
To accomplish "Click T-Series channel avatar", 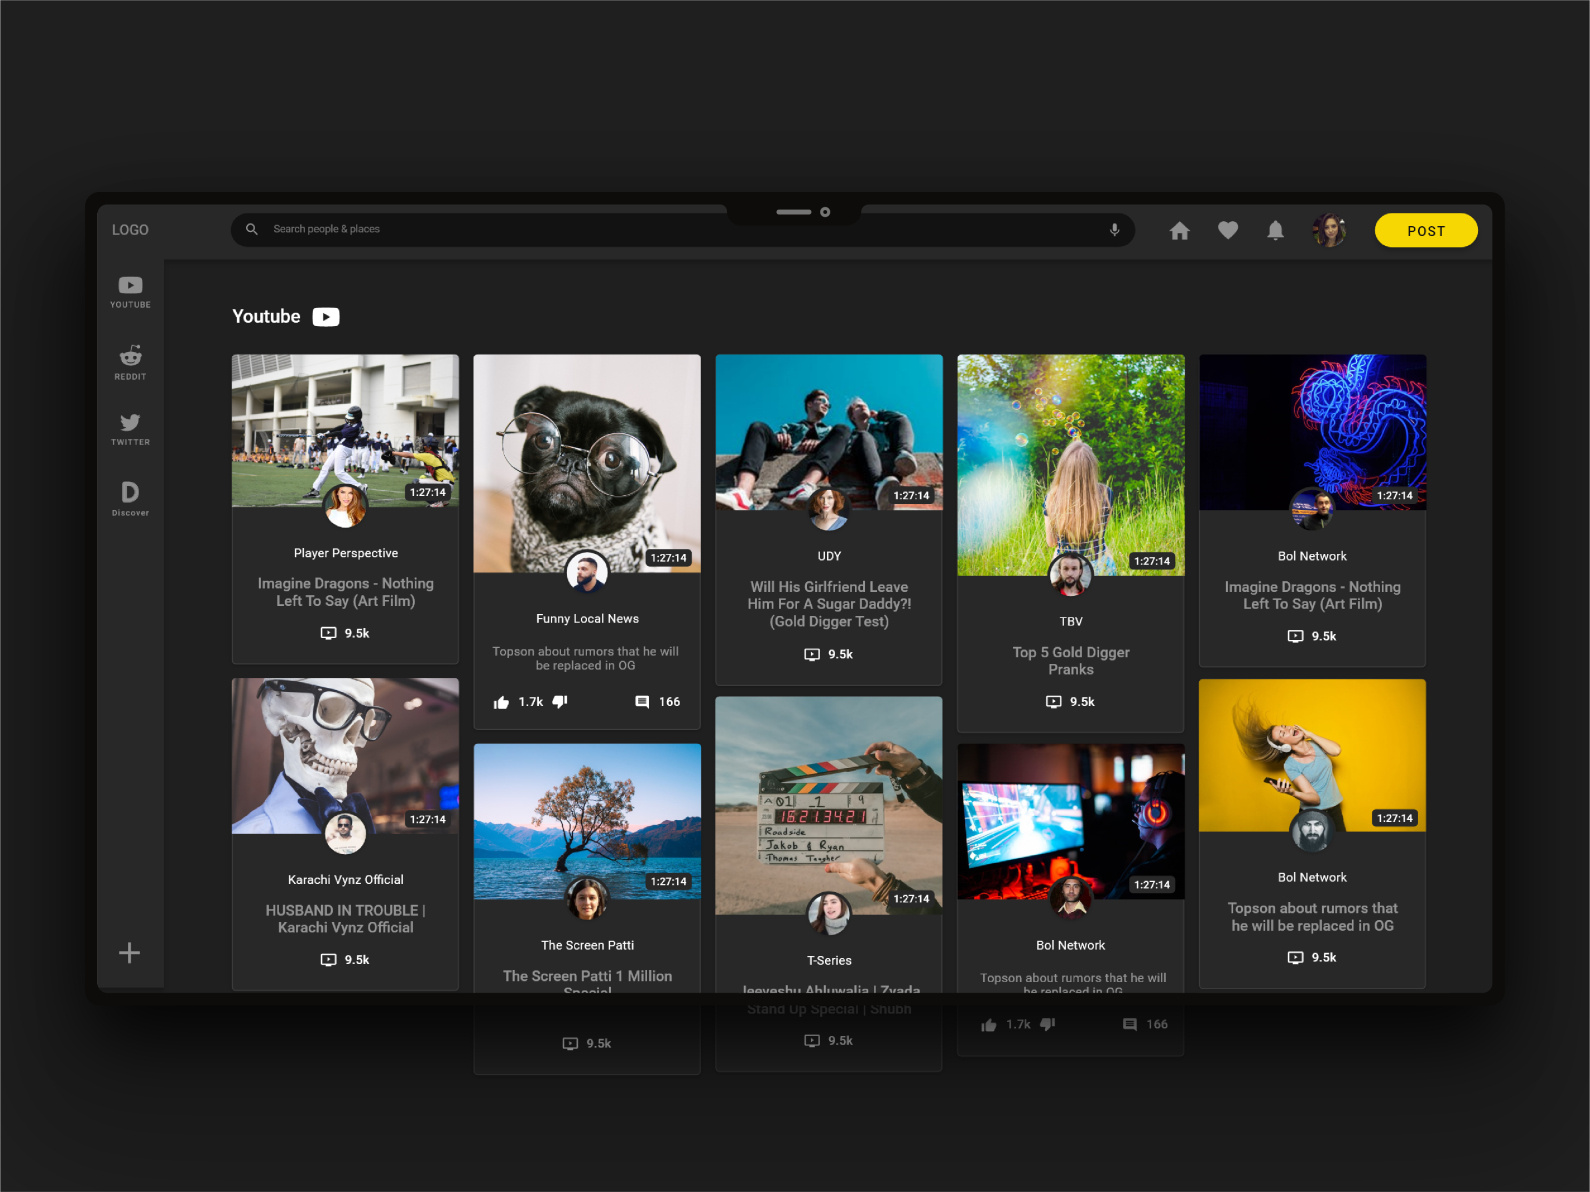I will pyautogui.click(x=829, y=913).
